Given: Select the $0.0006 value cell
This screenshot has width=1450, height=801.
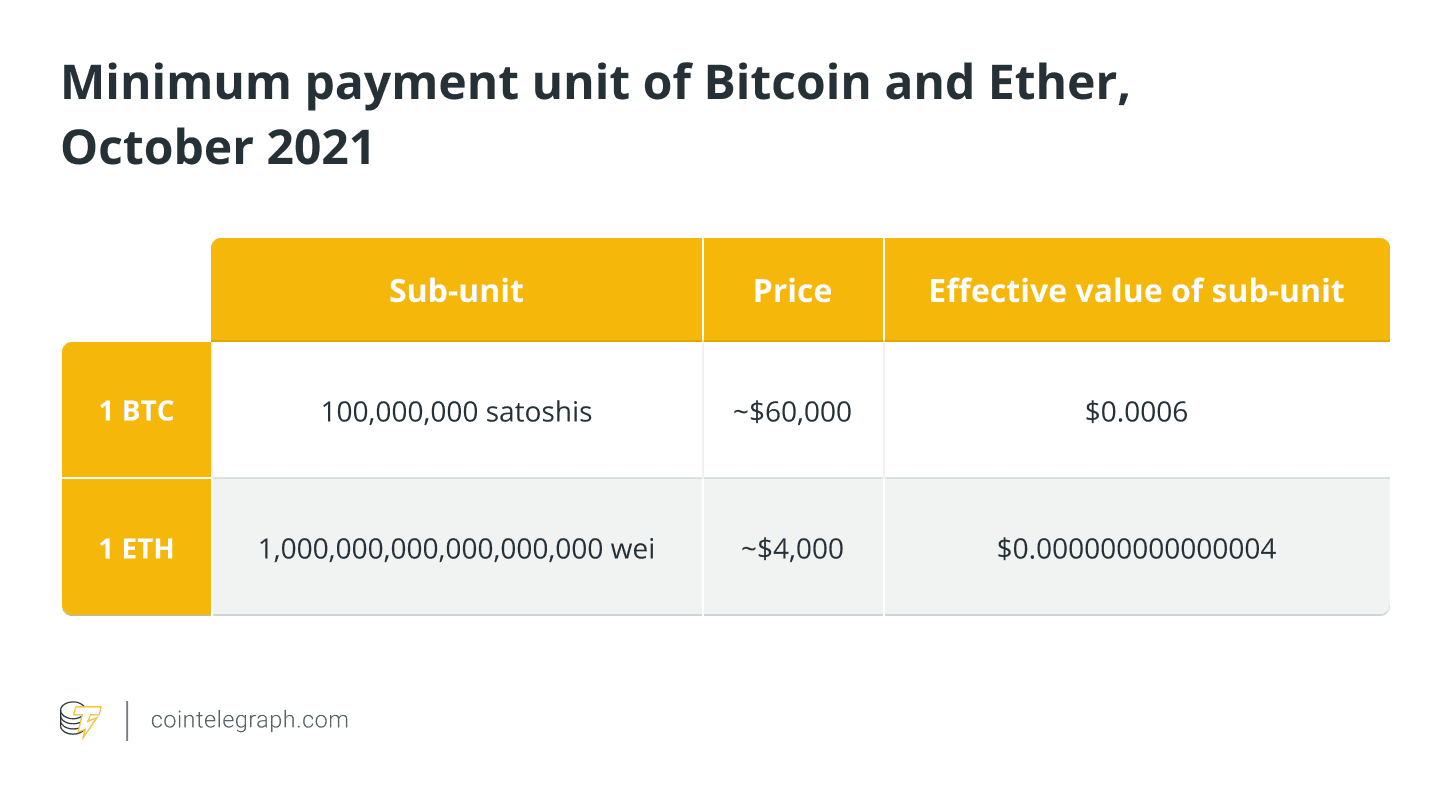Looking at the screenshot, I should click(1136, 411).
